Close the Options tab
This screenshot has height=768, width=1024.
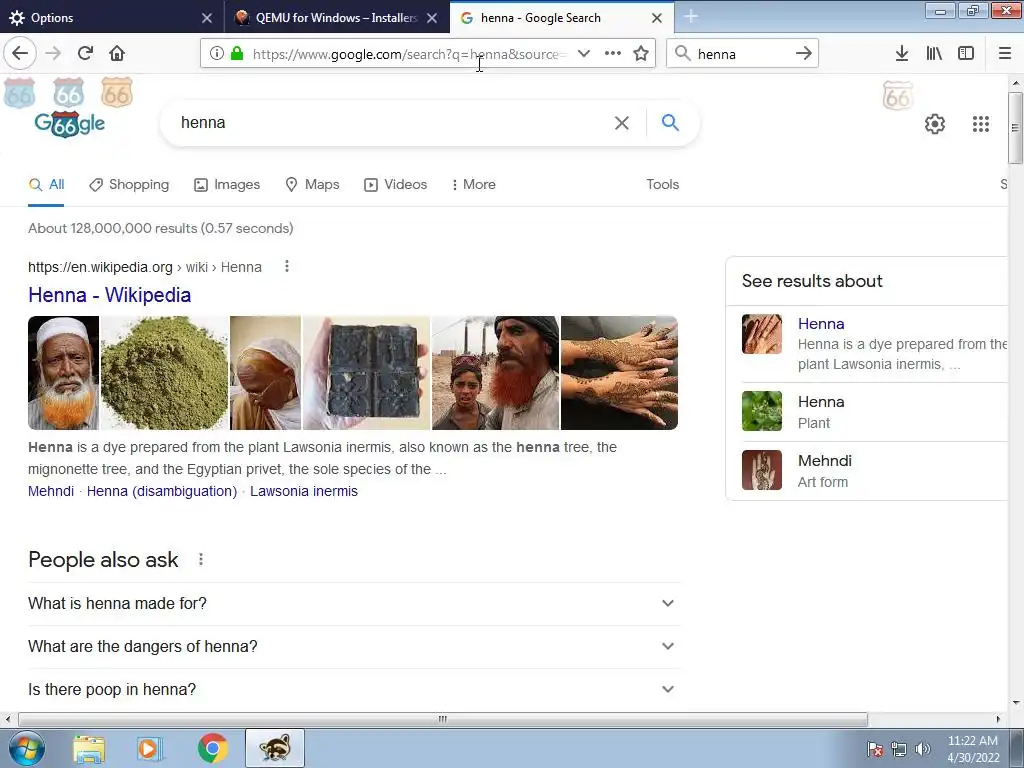coord(207,18)
